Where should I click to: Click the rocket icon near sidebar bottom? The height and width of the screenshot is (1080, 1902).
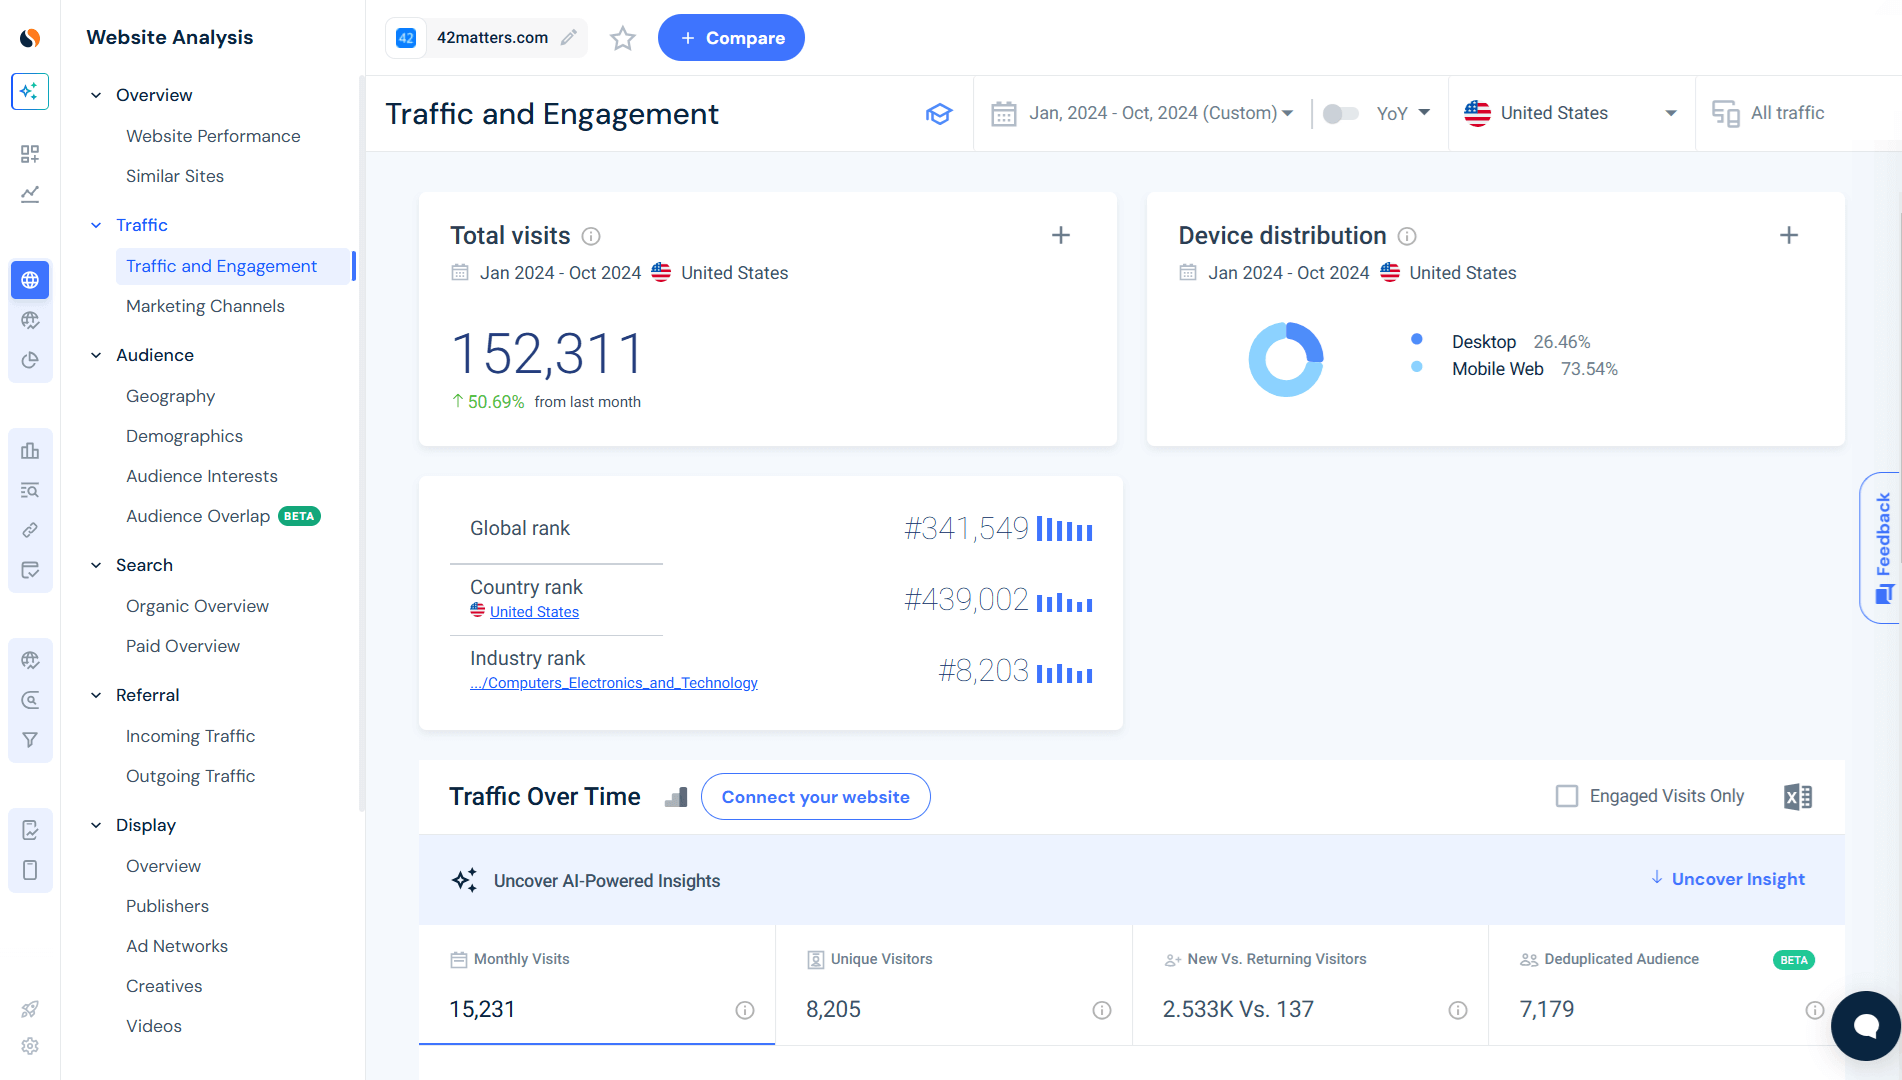[x=30, y=1008]
